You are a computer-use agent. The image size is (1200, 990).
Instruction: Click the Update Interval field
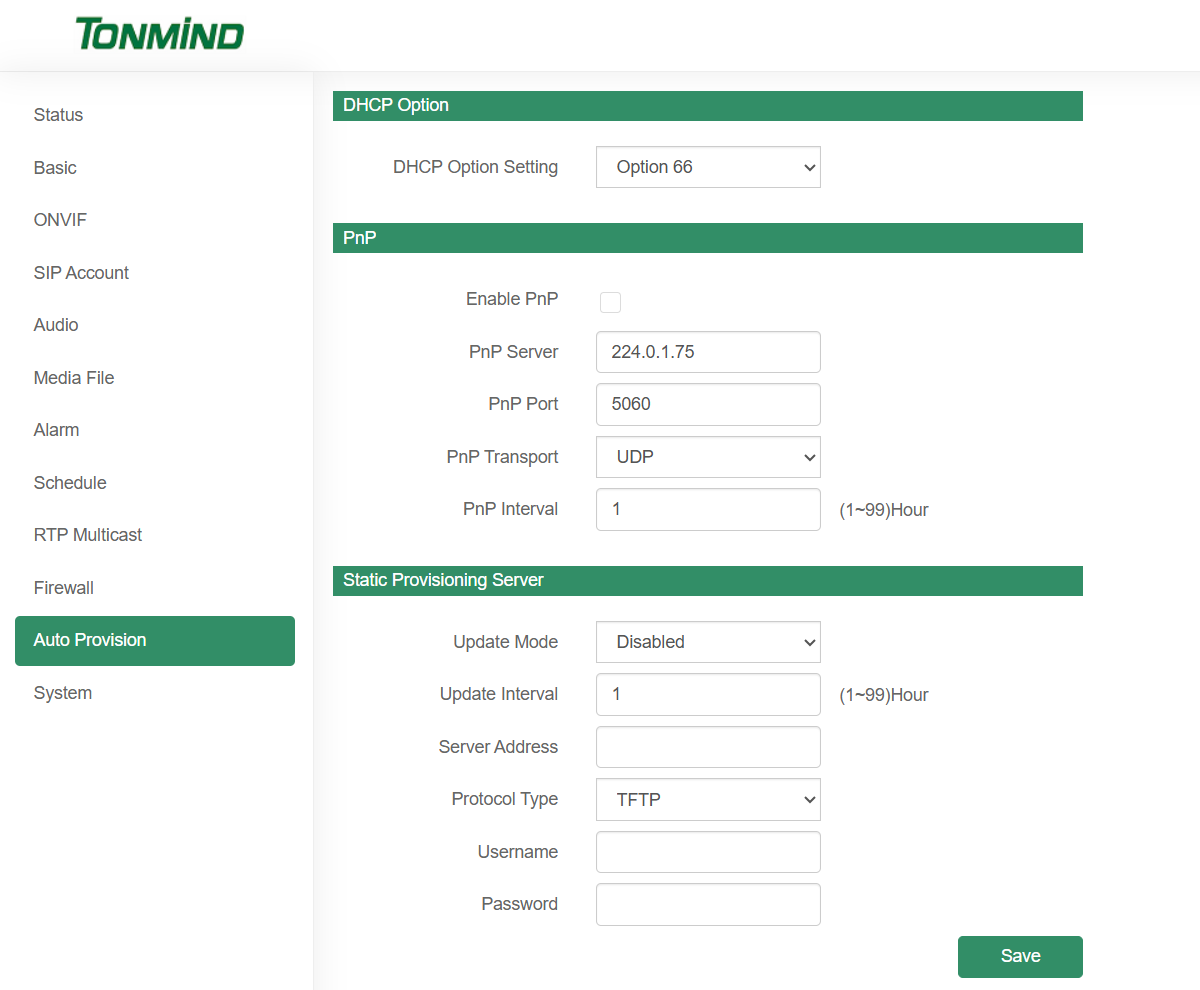pyautogui.click(x=708, y=694)
